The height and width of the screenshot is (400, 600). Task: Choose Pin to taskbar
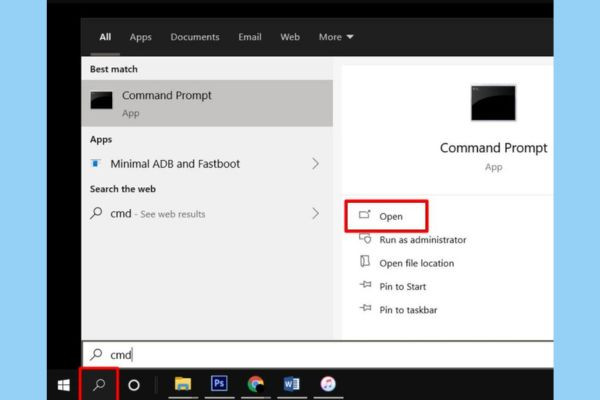pyautogui.click(x=408, y=310)
